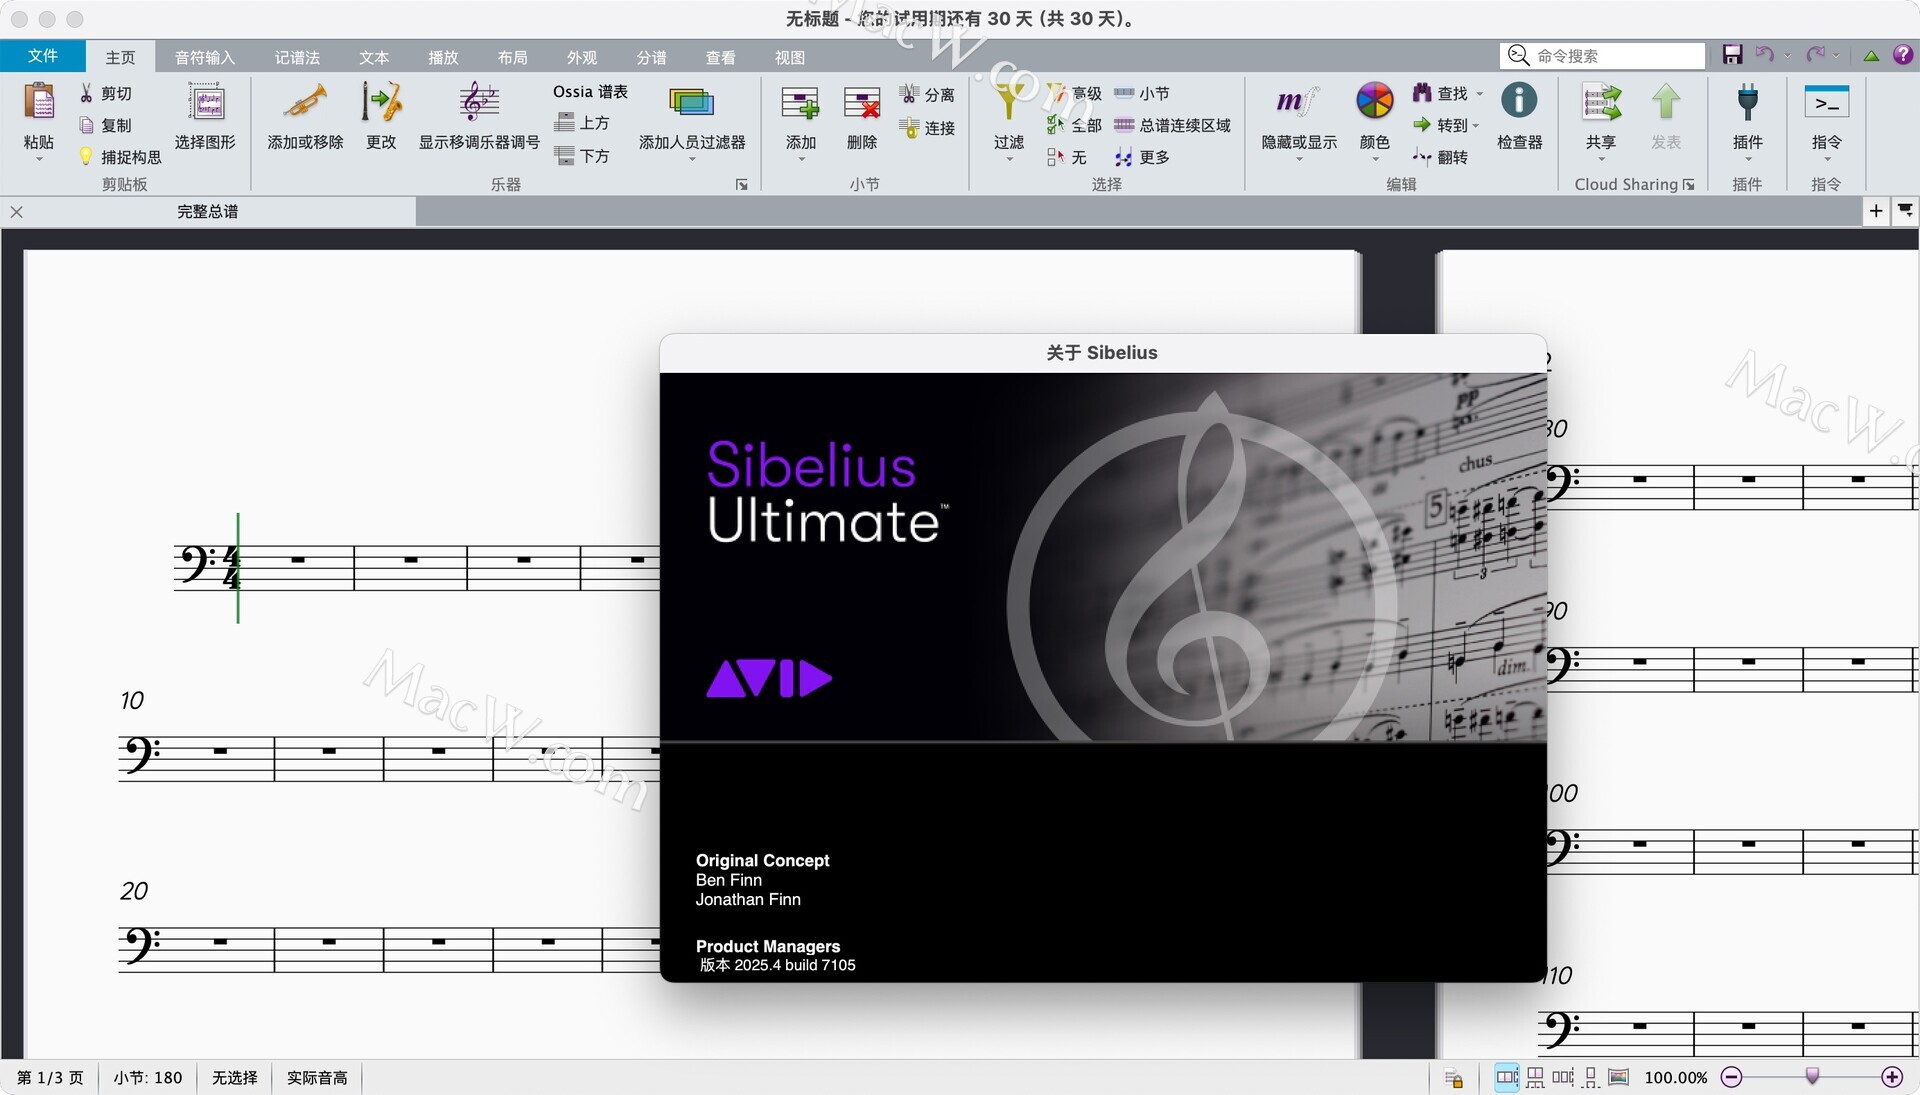Expand the 隐藏或显示 dropdown arrow
Viewport: 1920px width, 1095px height.
pos(1298,159)
